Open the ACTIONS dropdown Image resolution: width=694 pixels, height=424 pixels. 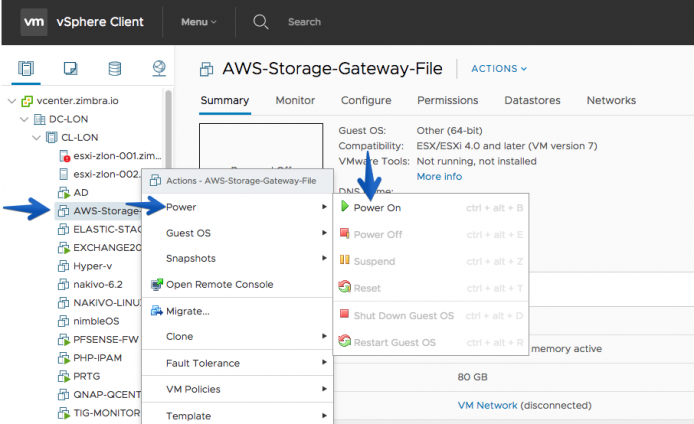(x=499, y=69)
